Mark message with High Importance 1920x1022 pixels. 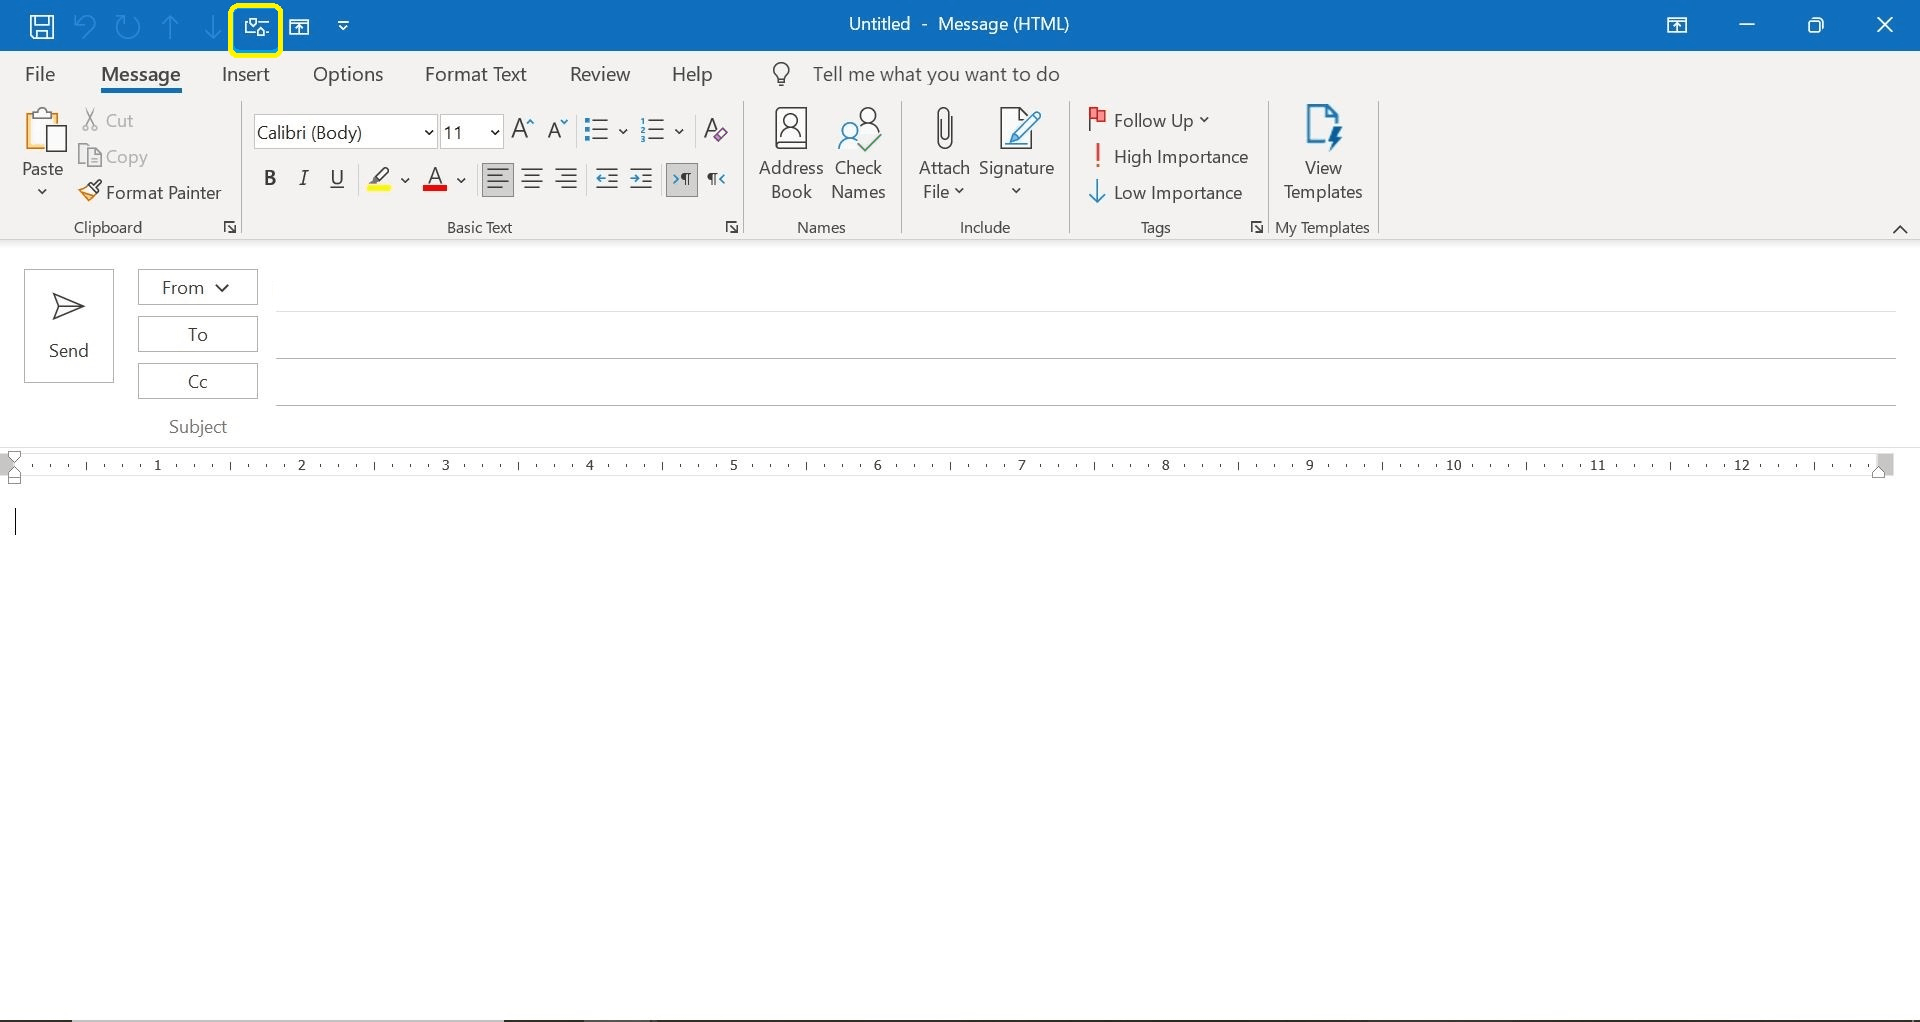[x=1170, y=156]
